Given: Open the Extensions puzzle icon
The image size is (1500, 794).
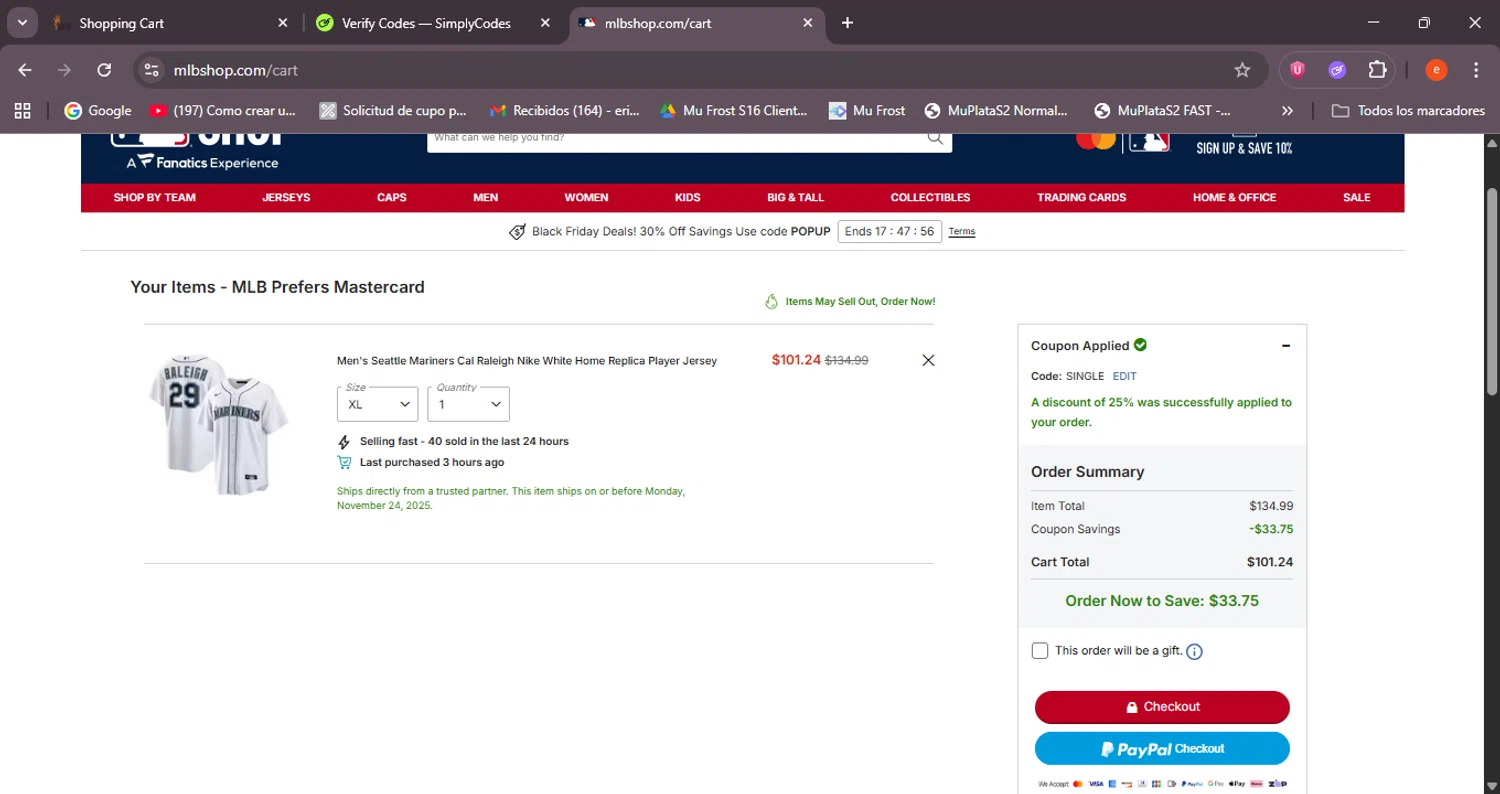Looking at the screenshot, I should 1377,70.
